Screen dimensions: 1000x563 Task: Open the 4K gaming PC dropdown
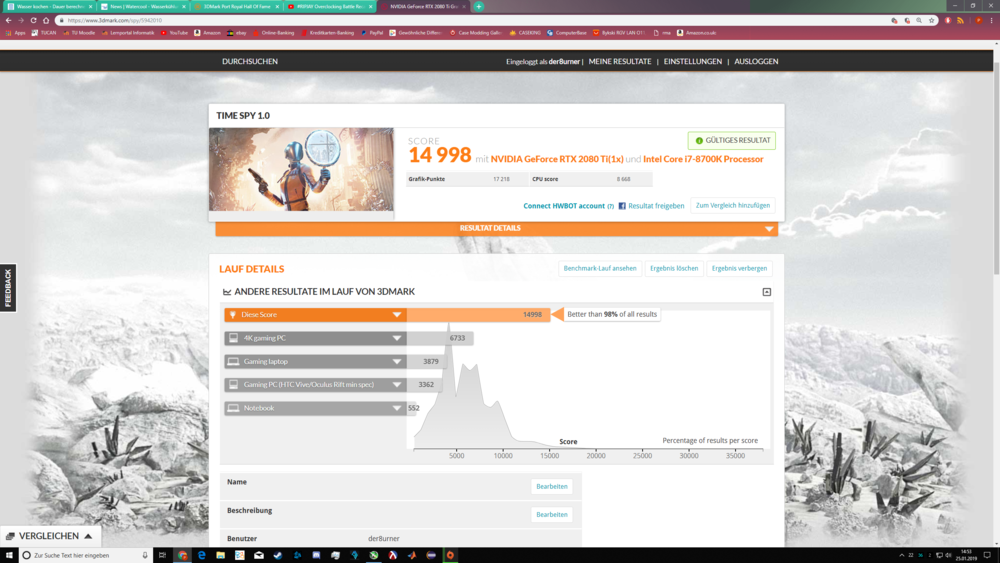[x=397, y=338]
